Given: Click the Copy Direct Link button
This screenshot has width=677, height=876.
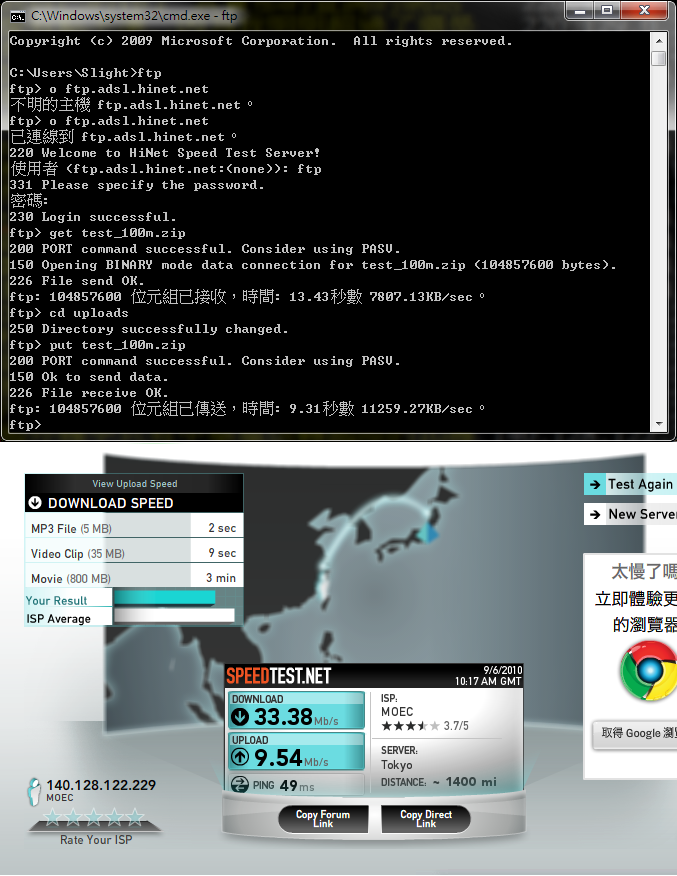Looking at the screenshot, I should 426,818.
